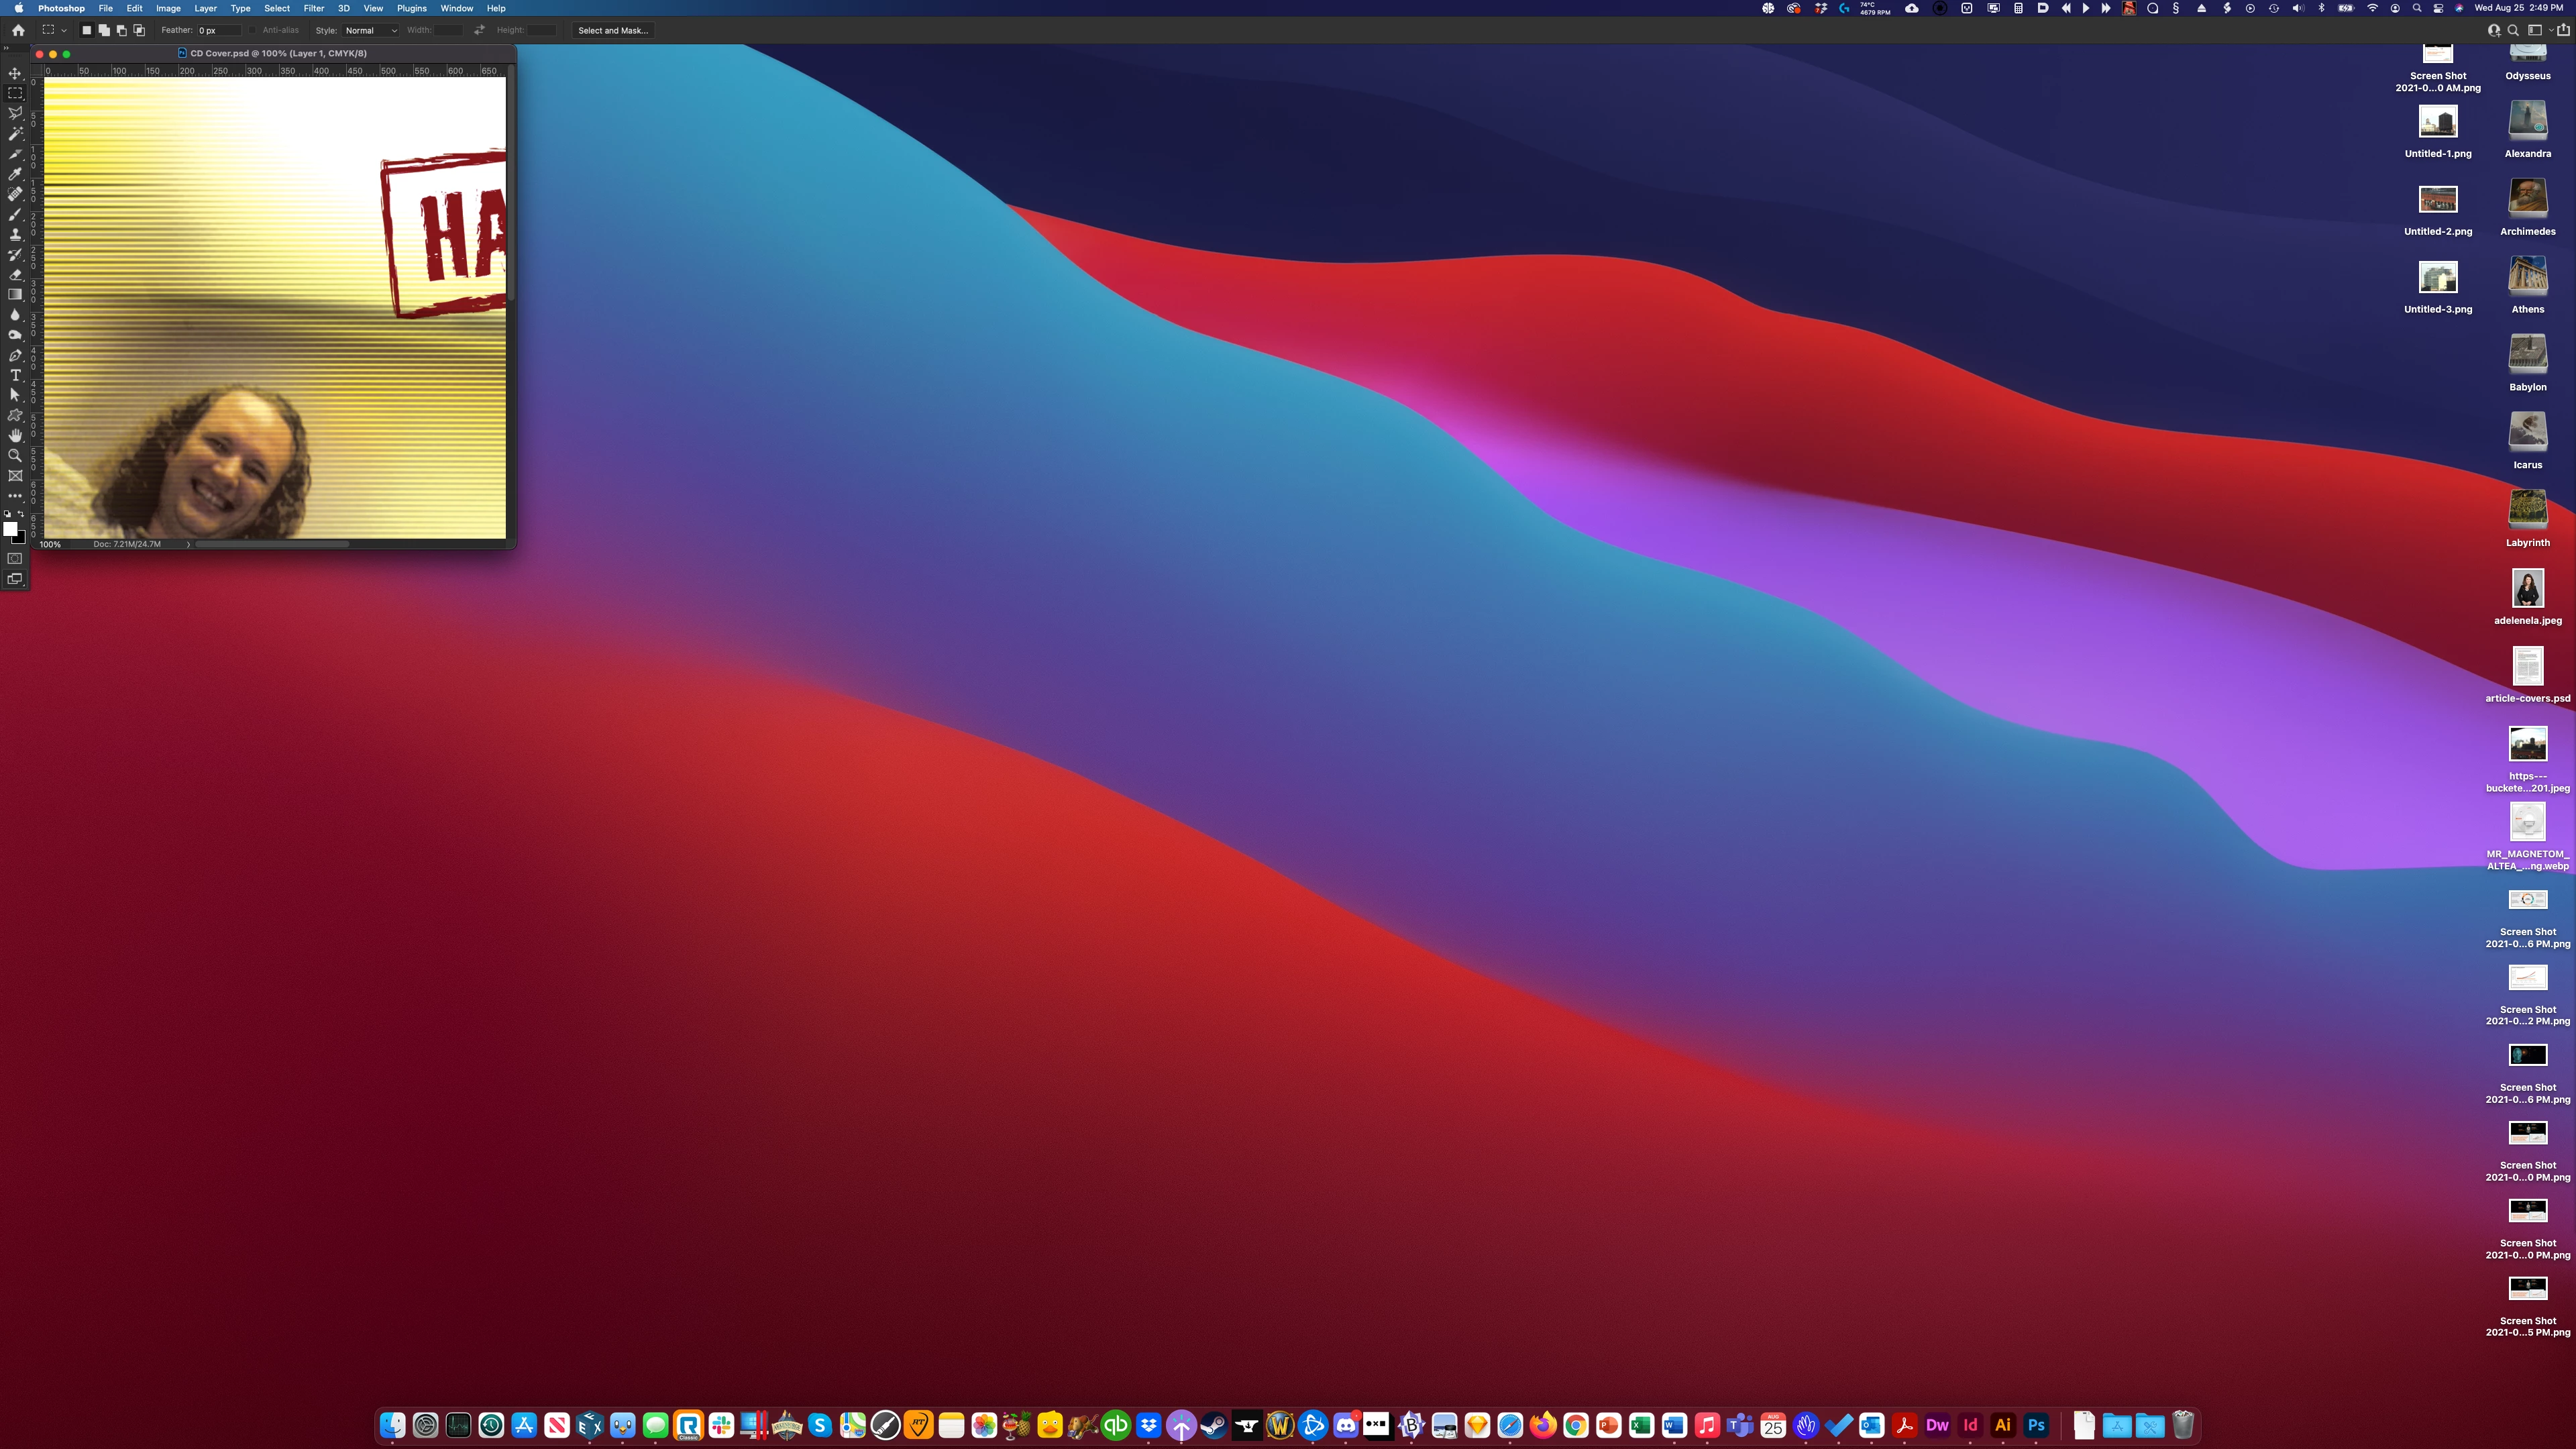Screen dimensions: 2576x1449
Task: Select the Move tool
Action: click(15, 73)
